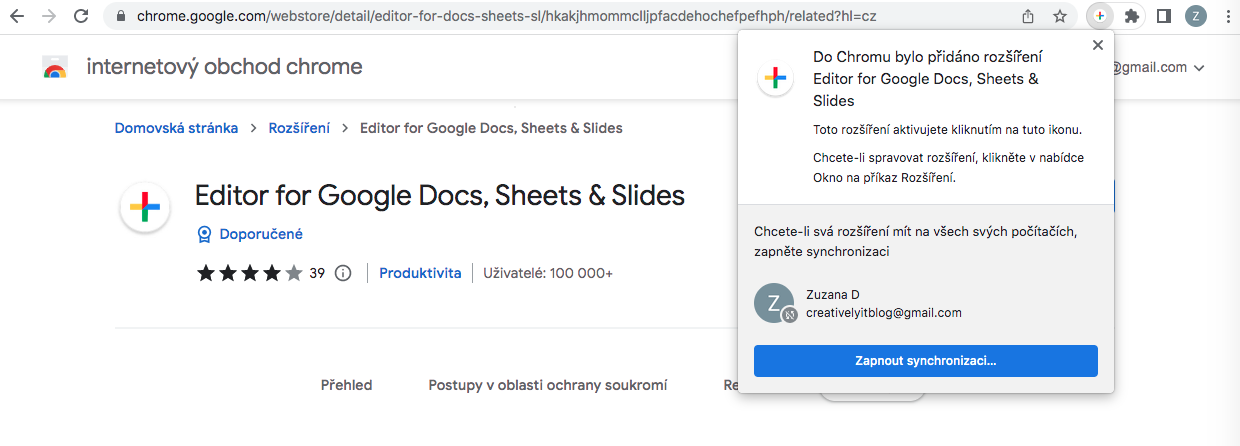This screenshot has height=446, width=1240.
Task: Open the Domovská stránka breadcrumb link
Action: pyautogui.click(x=176, y=128)
